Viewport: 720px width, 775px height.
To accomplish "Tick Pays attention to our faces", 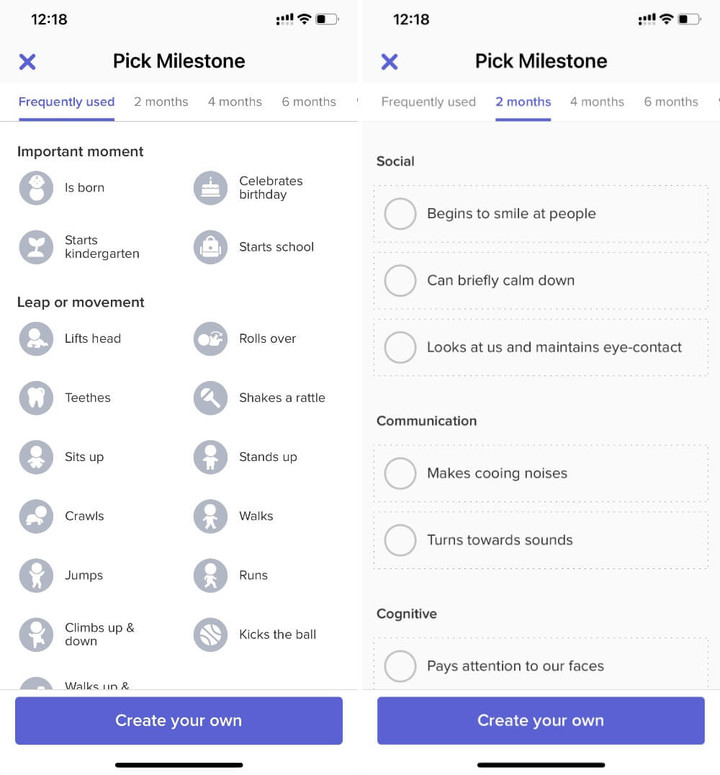I will point(400,666).
